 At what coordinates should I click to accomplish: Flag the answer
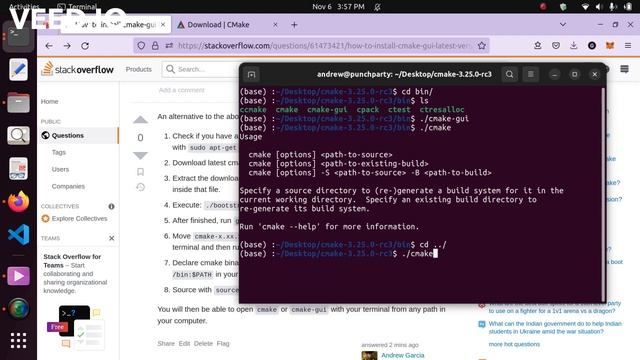coord(223,343)
